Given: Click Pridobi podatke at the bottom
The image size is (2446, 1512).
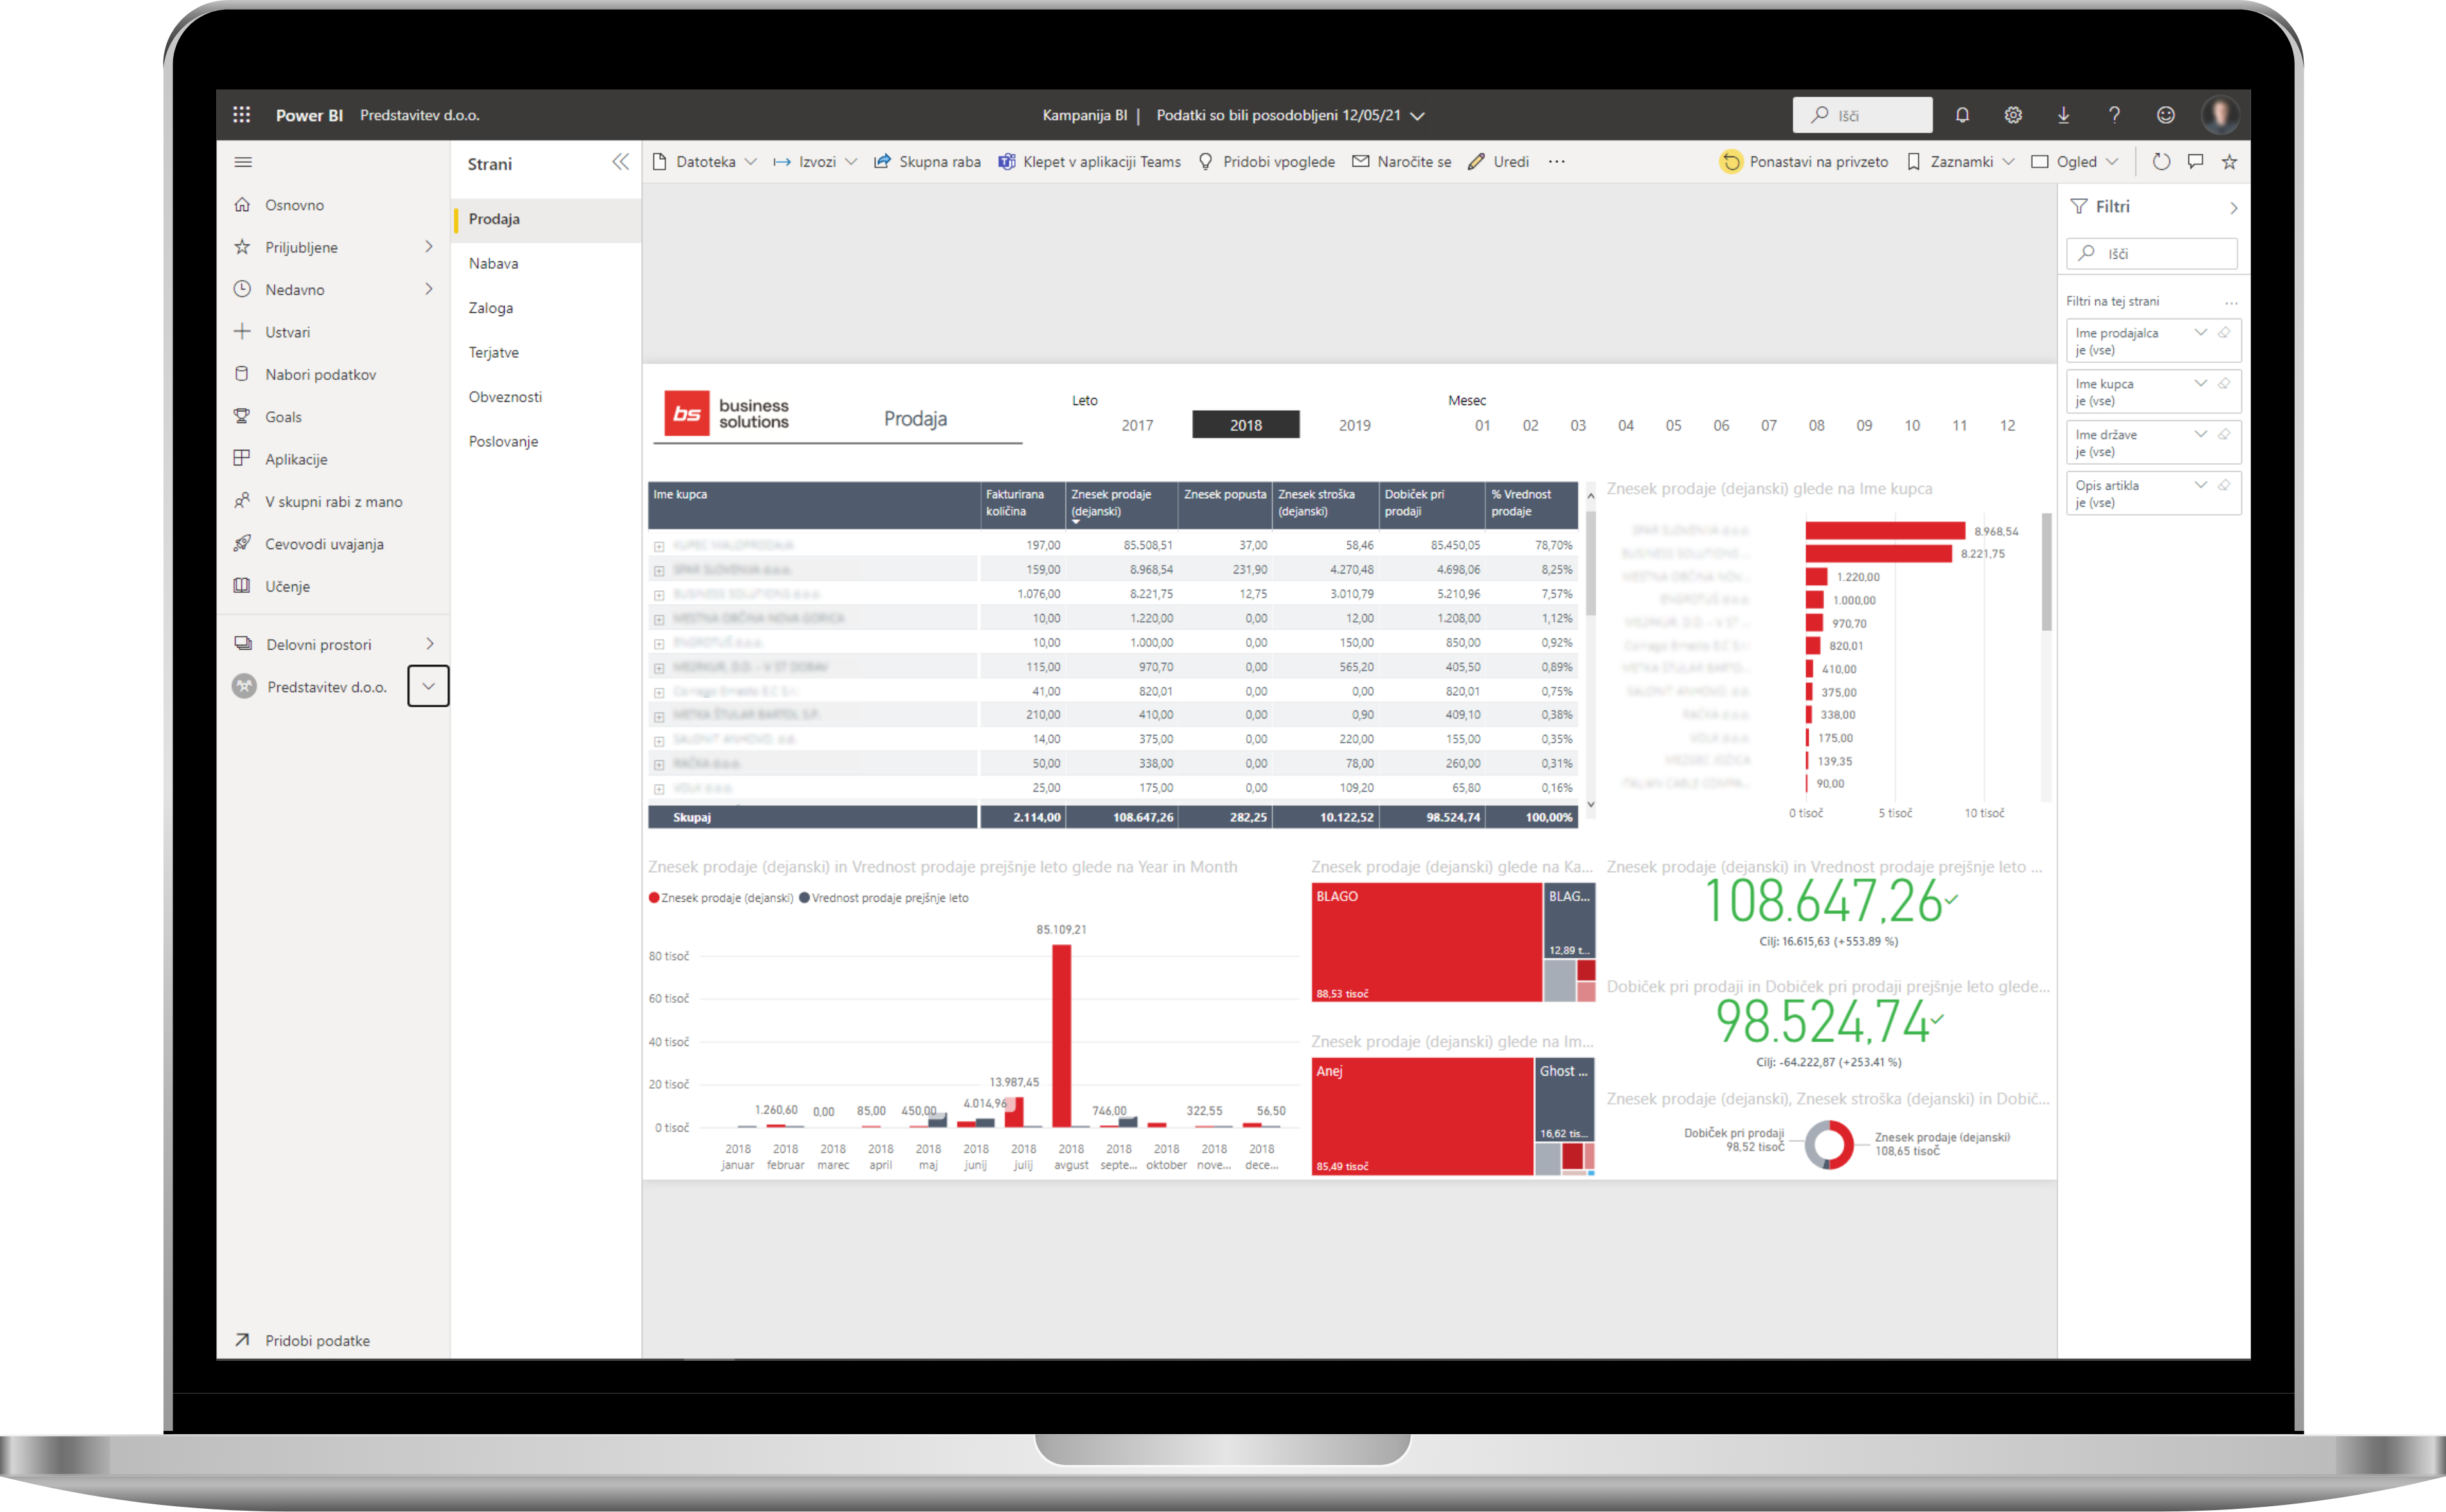Looking at the screenshot, I should coord(318,1340).
